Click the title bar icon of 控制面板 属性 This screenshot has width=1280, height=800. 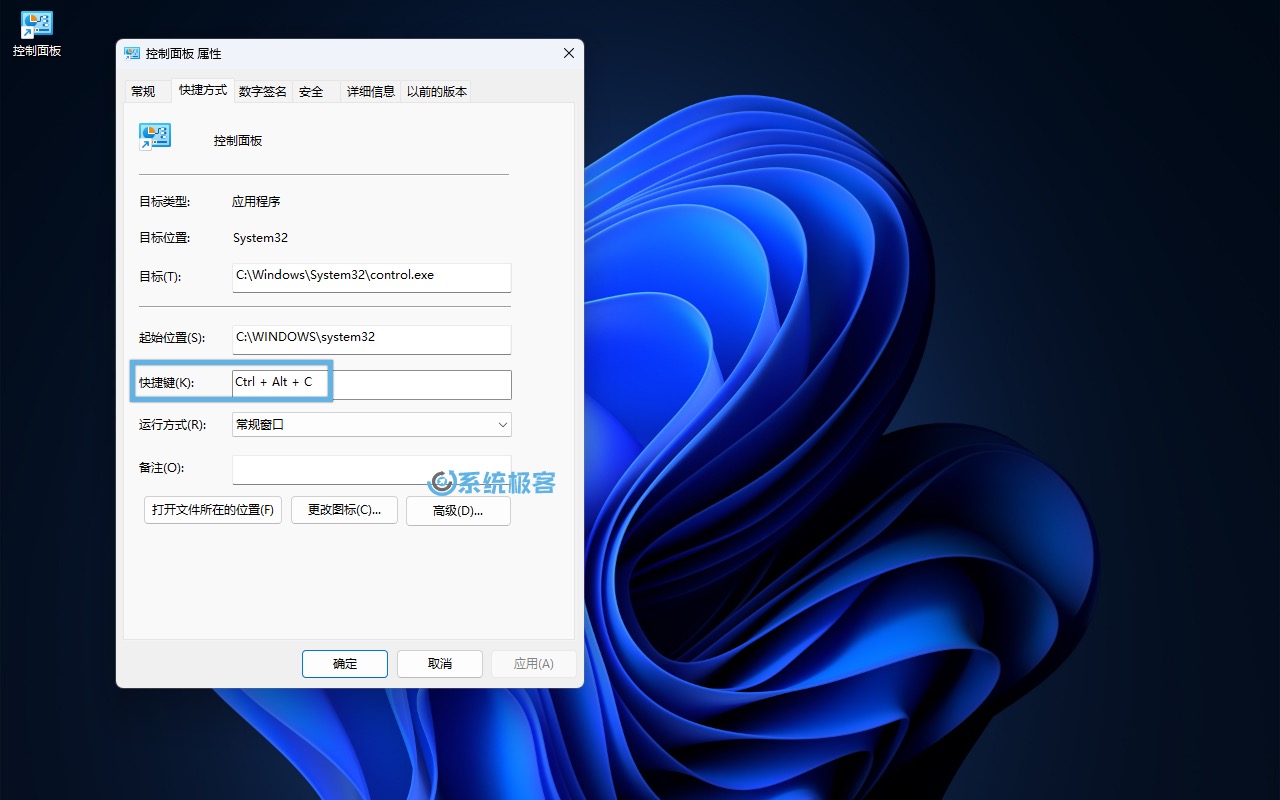[x=132, y=54]
